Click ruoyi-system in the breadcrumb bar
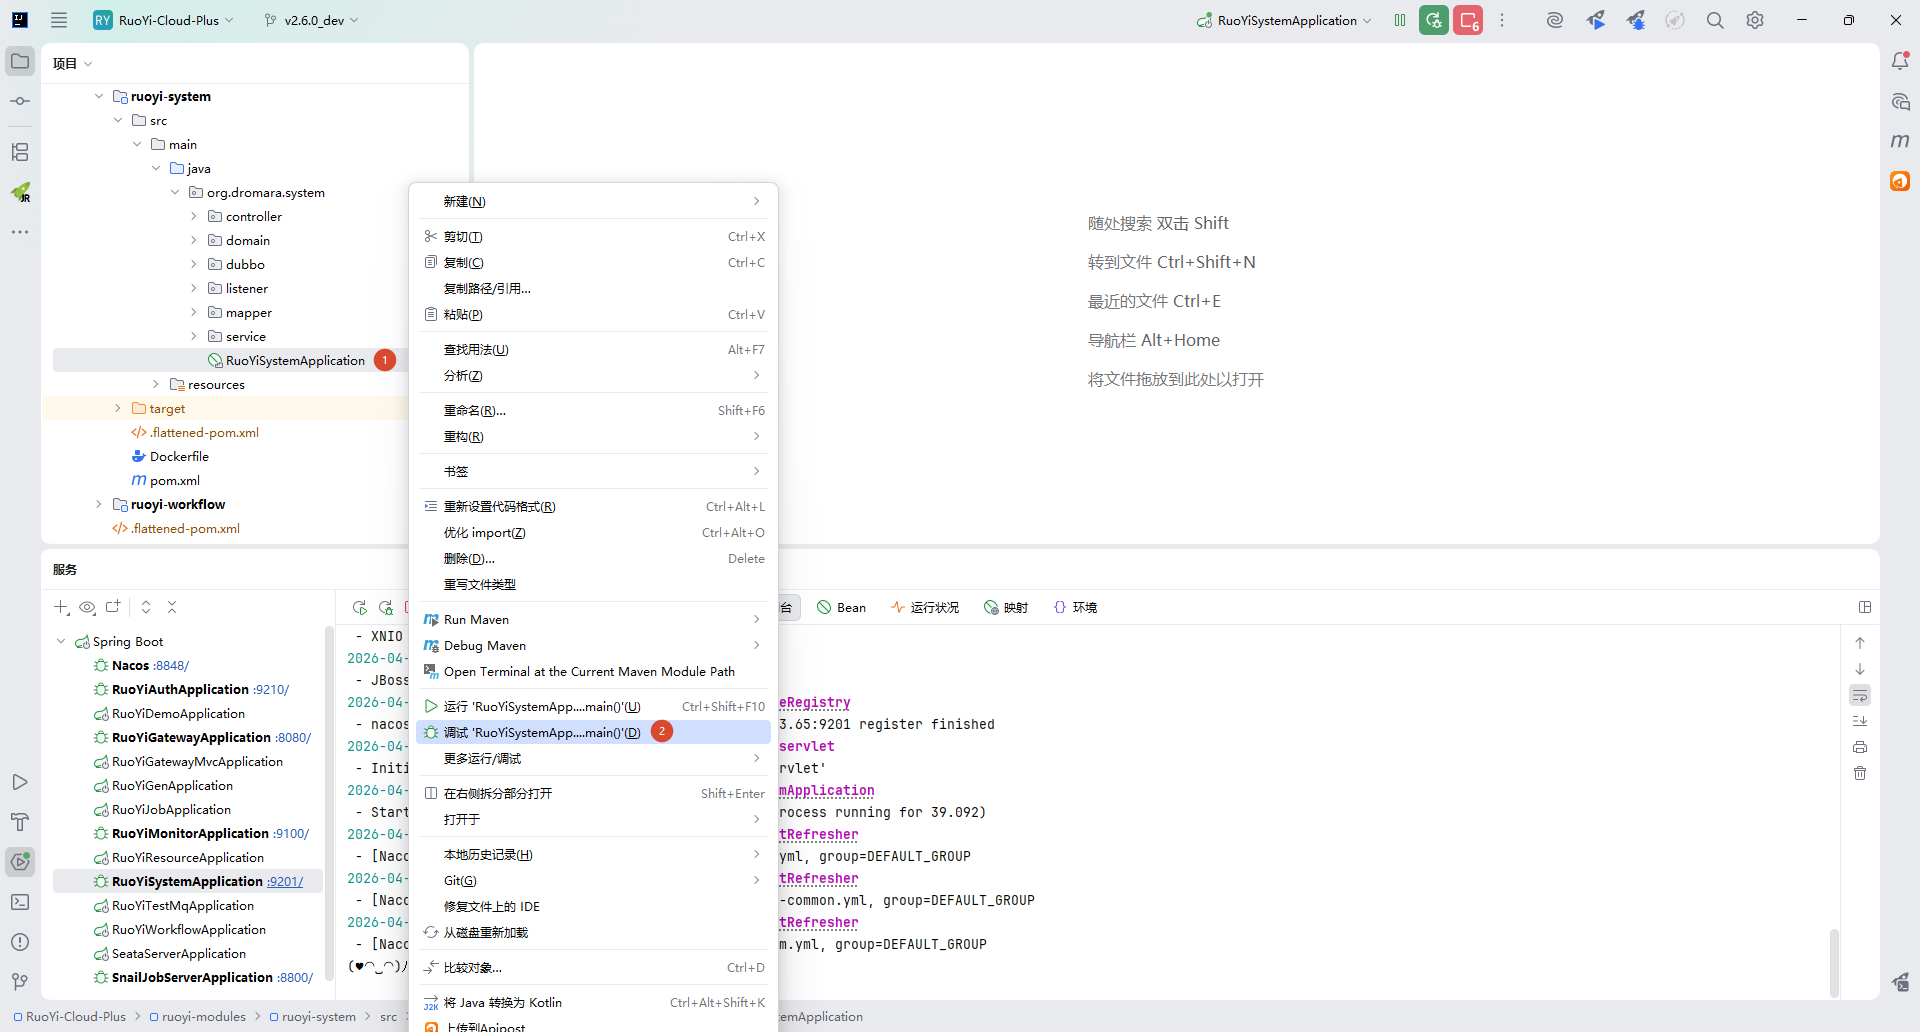Image resolution: width=1920 pixels, height=1032 pixels. coord(318,1017)
